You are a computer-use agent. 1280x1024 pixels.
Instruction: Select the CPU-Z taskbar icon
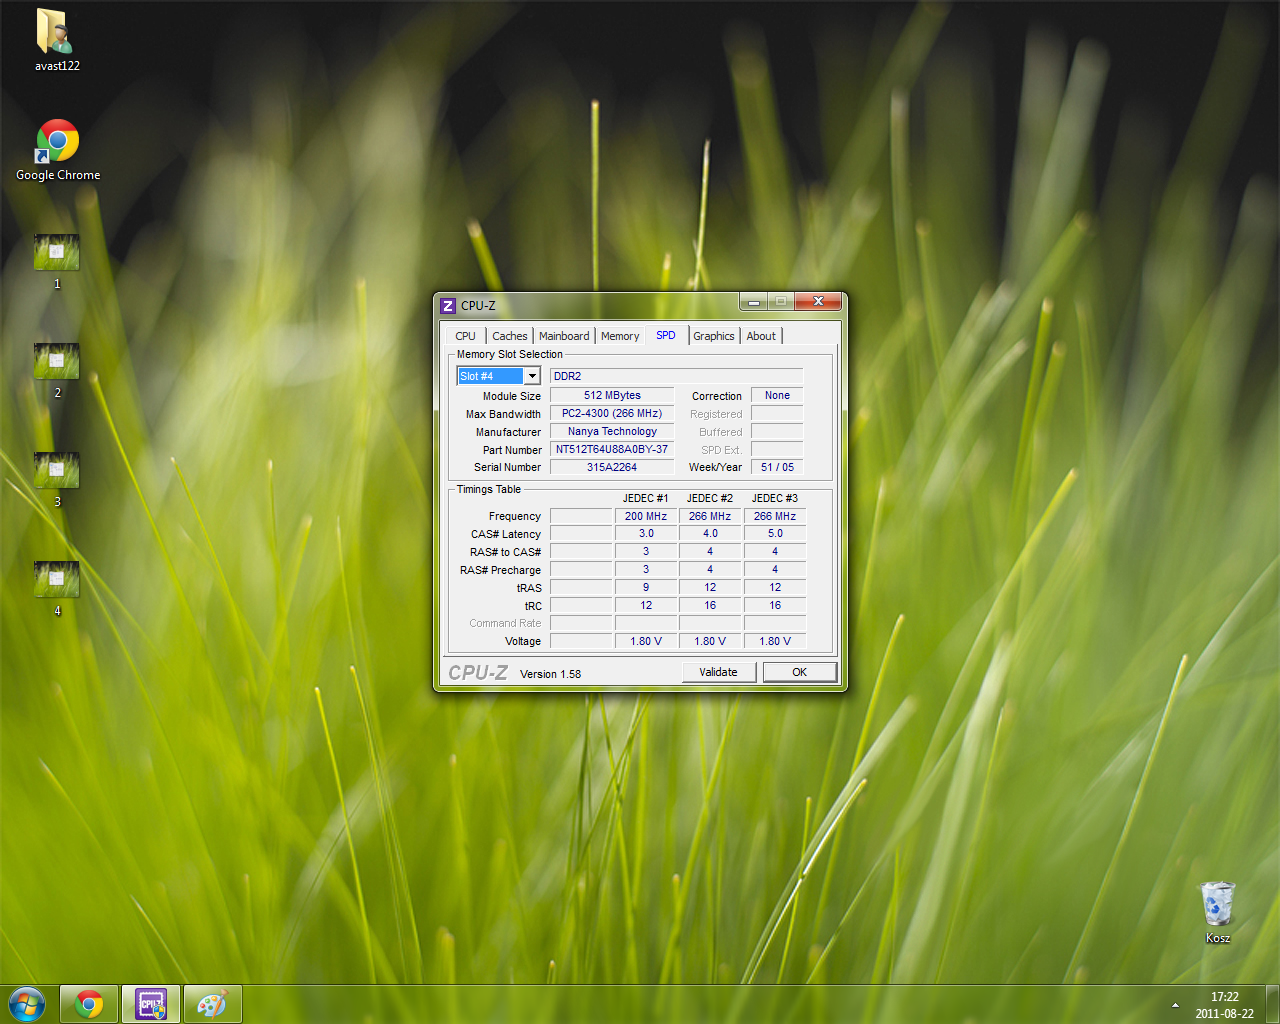coord(151,1004)
